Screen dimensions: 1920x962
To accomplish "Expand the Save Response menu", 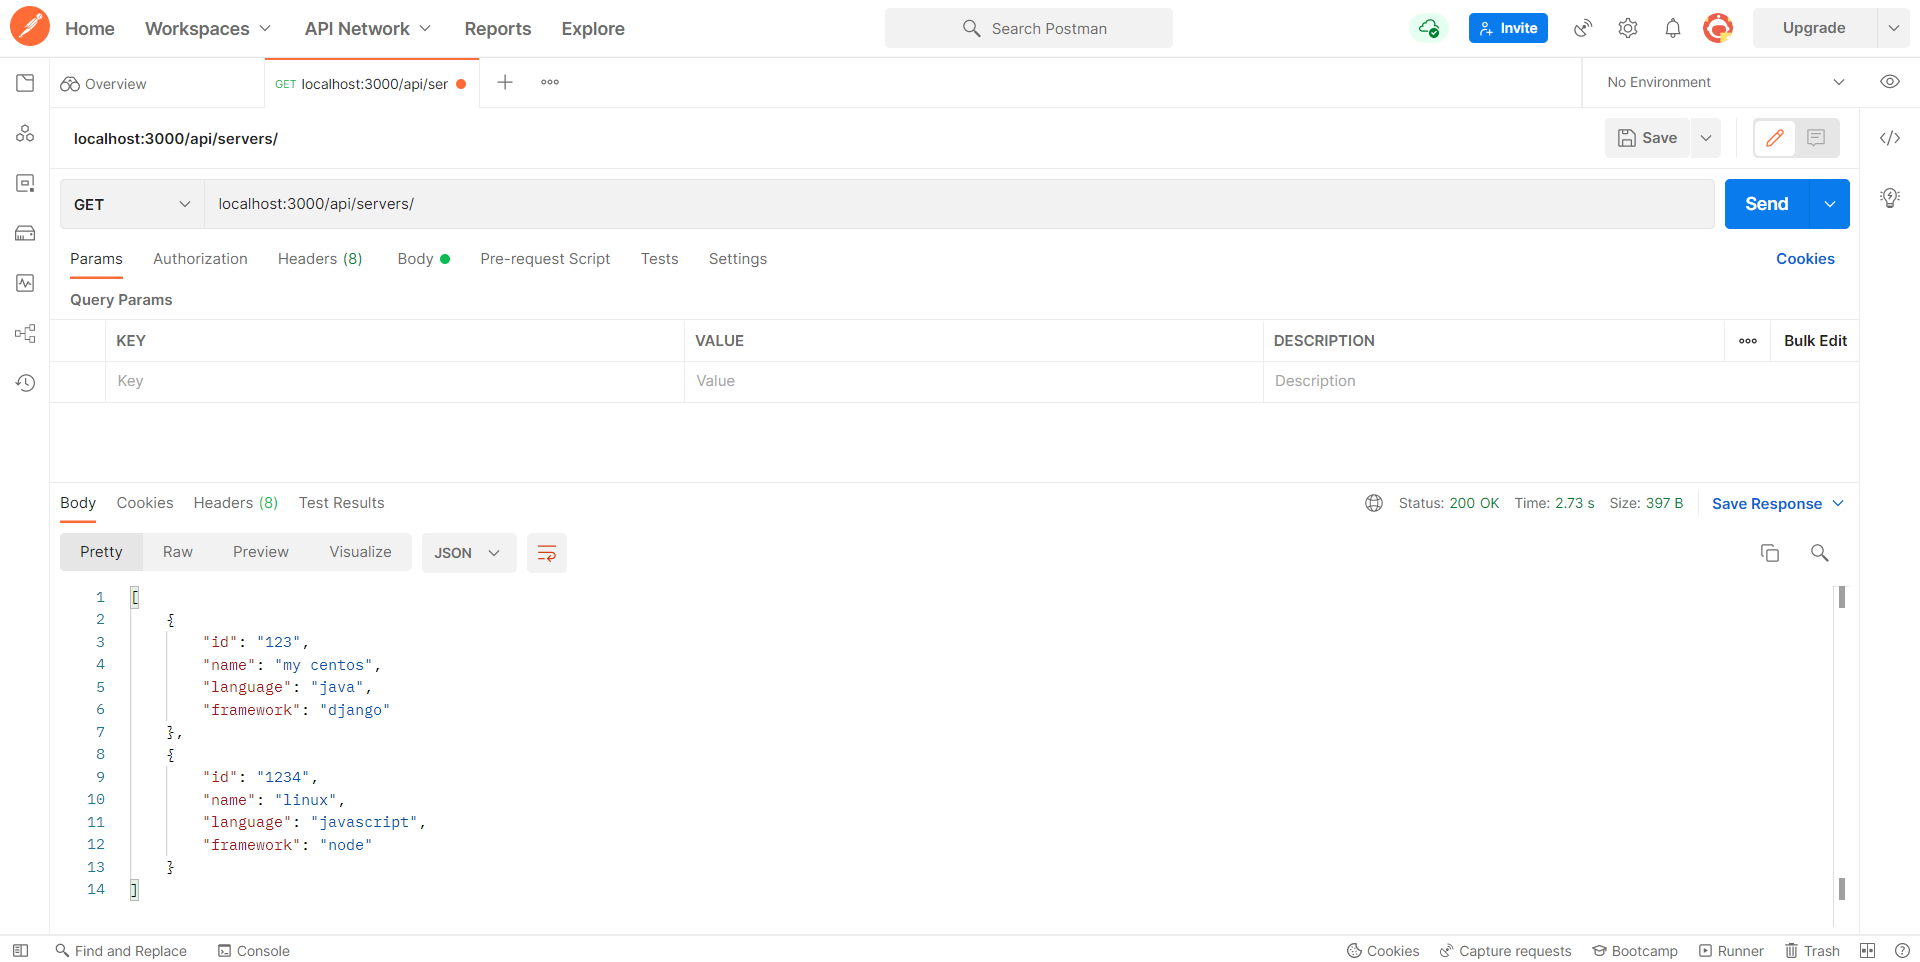I will tap(1778, 504).
